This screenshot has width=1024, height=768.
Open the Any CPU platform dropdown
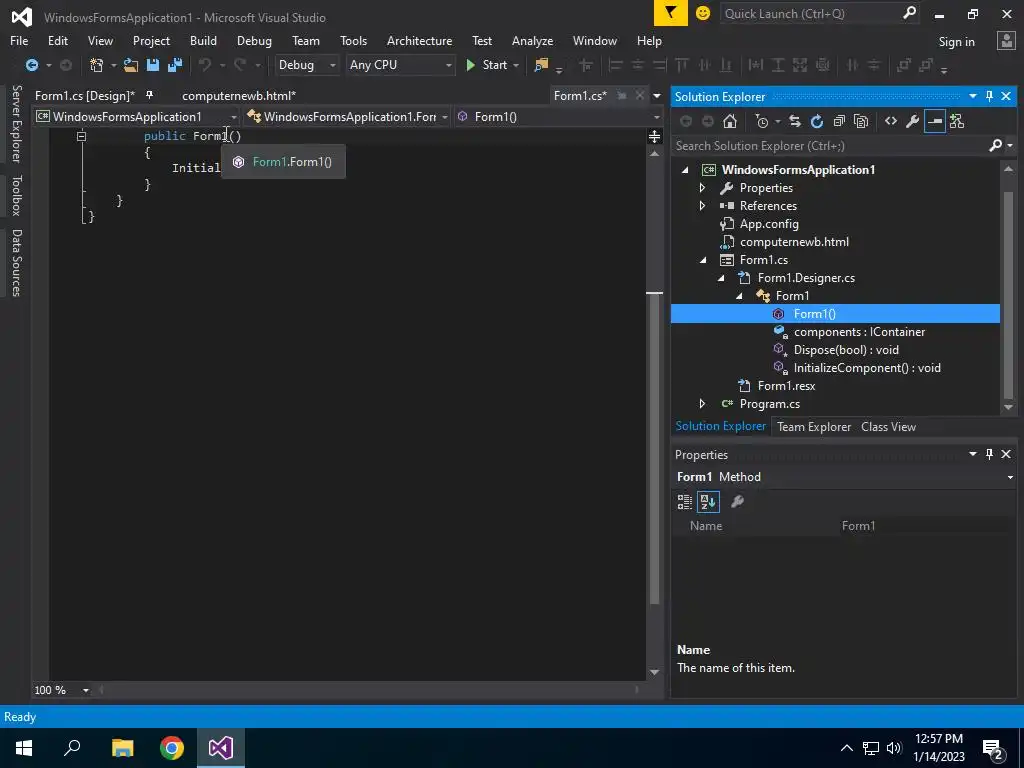point(400,65)
